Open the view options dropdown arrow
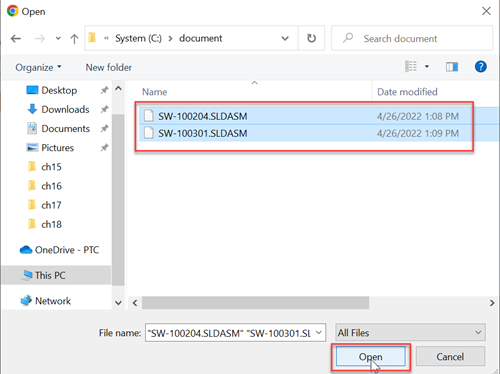The image size is (500, 374). point(427,67)
